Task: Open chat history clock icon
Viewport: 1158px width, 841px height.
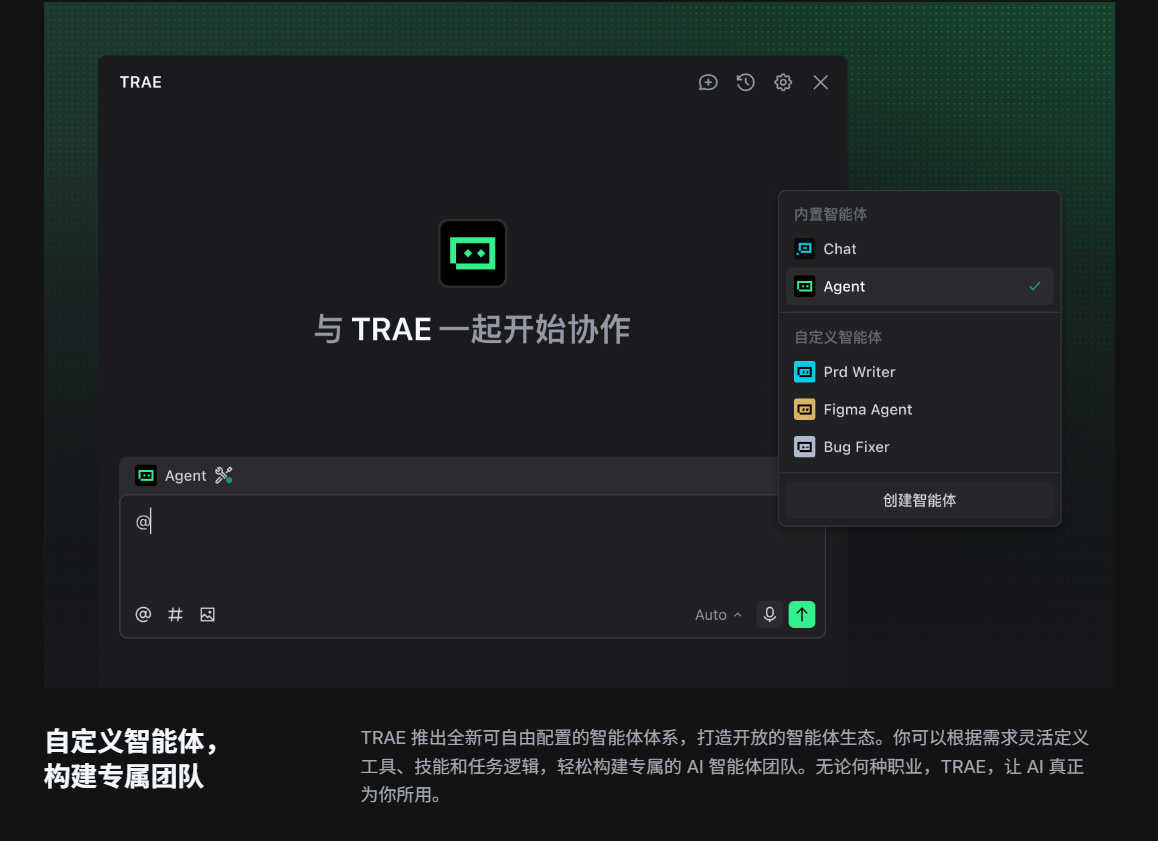Action: pyautogui.click(x=745, y=82)
